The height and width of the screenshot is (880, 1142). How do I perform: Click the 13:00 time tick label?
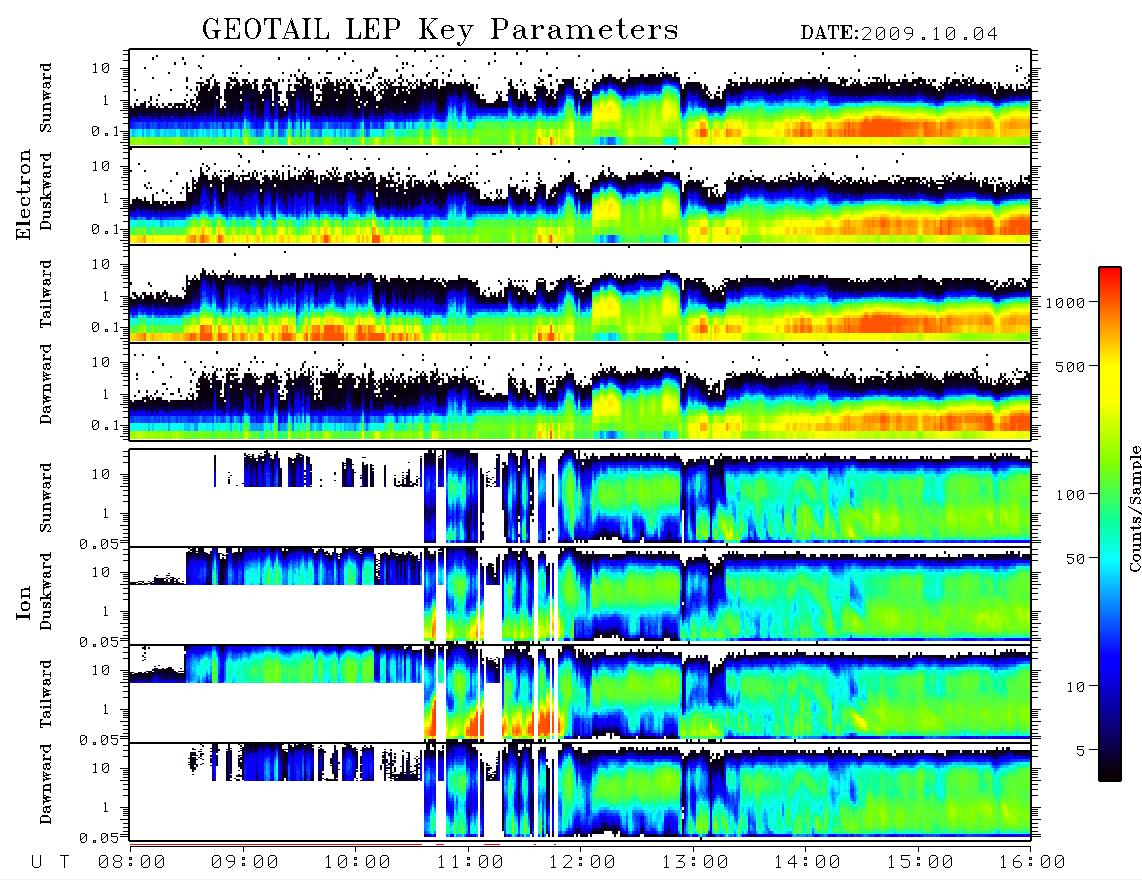pos(695,862)
